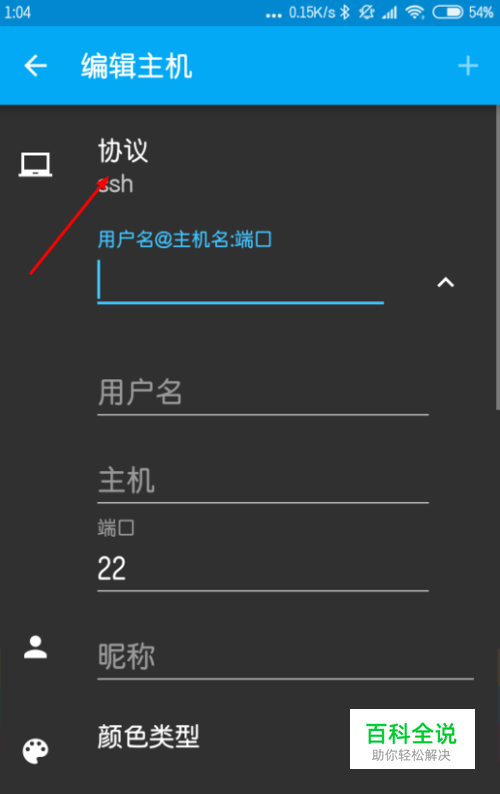
Task: Tap the signal strength icon
Action: 389,12
